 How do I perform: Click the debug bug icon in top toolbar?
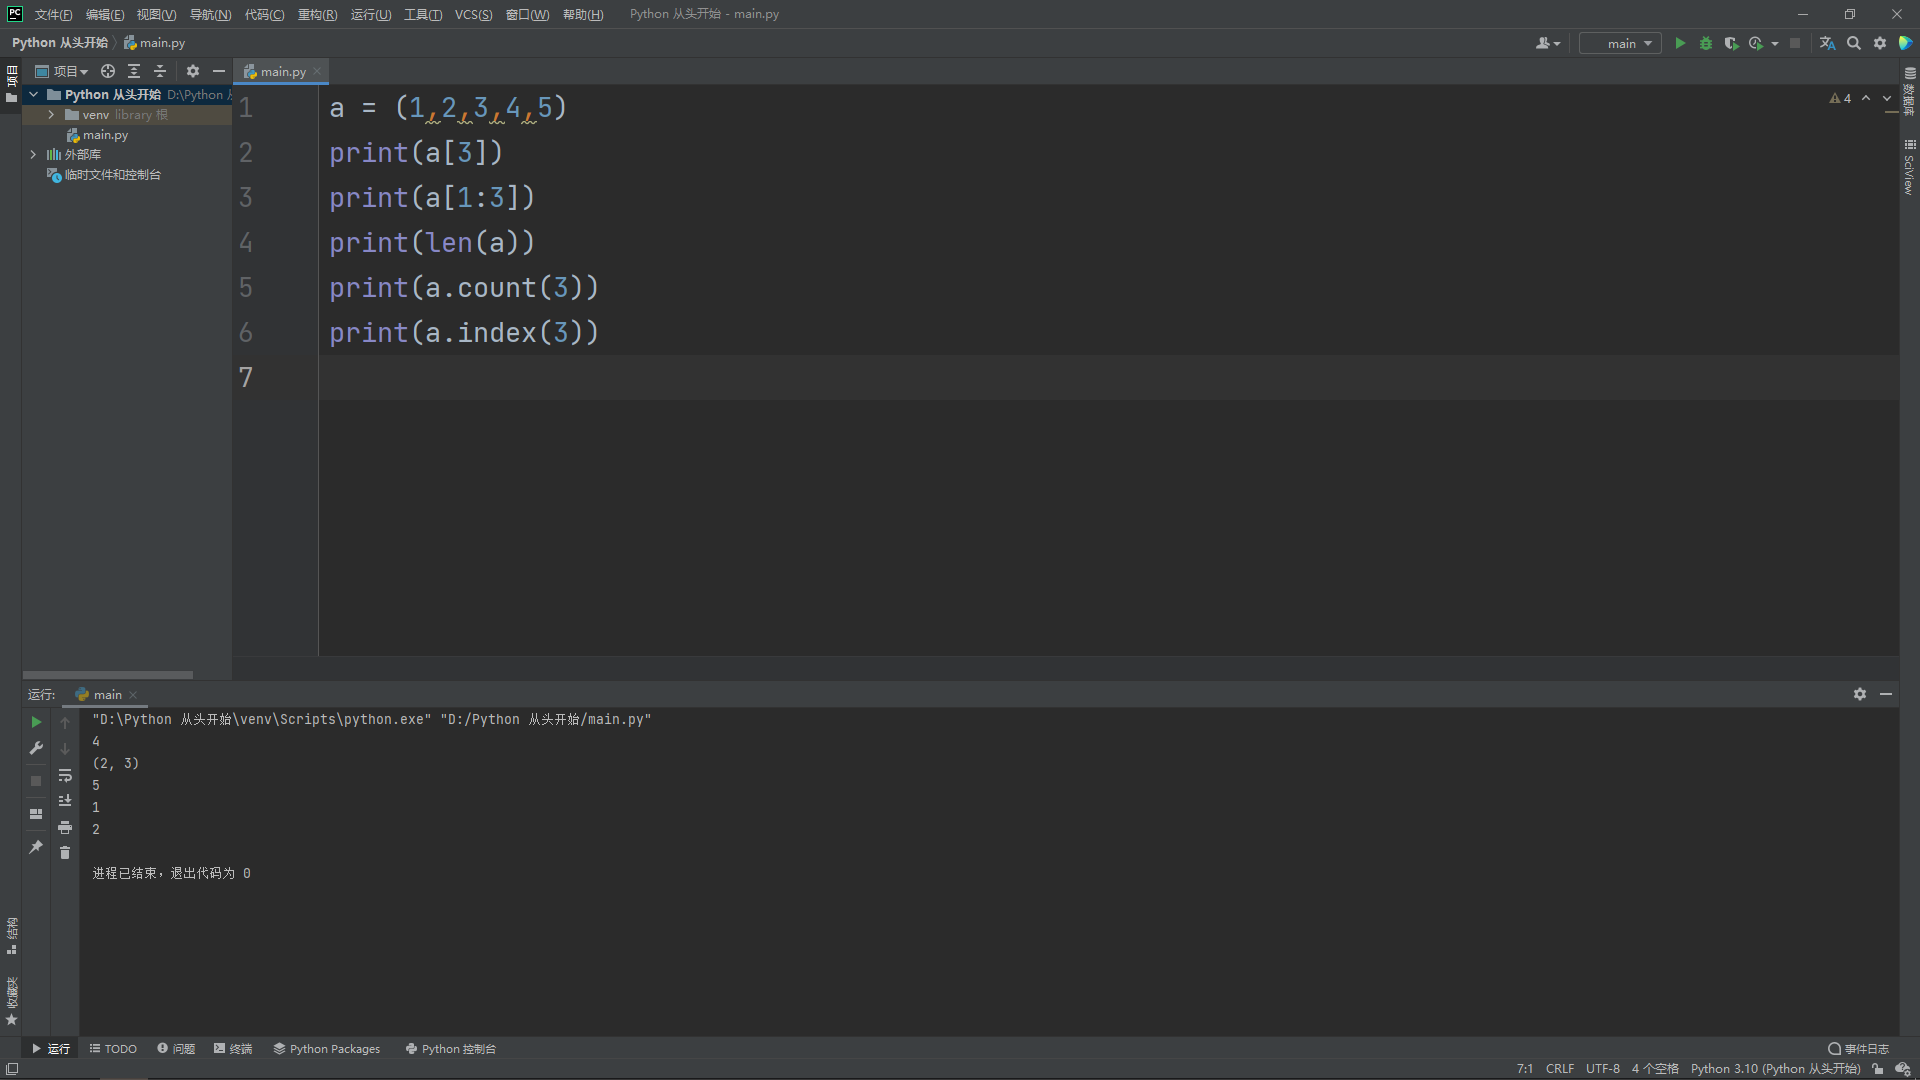click(1706, 44)
